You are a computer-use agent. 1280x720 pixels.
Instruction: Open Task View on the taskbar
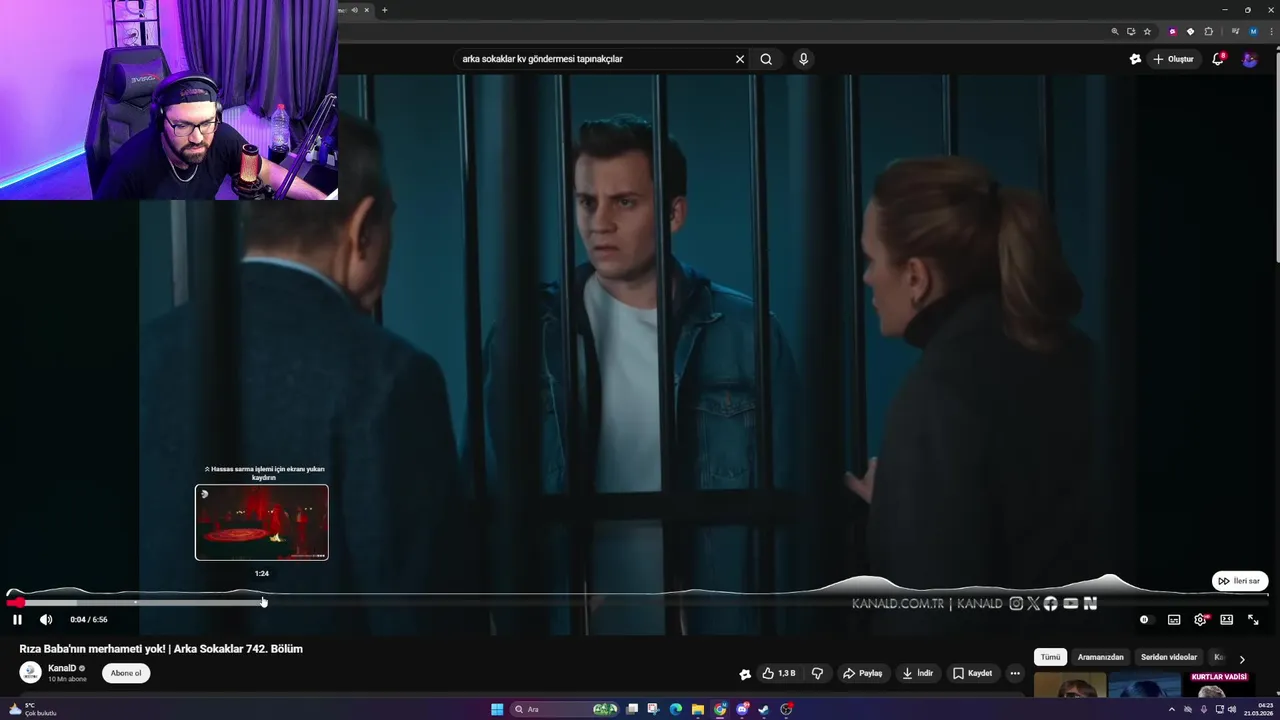(x=632, y=709)
